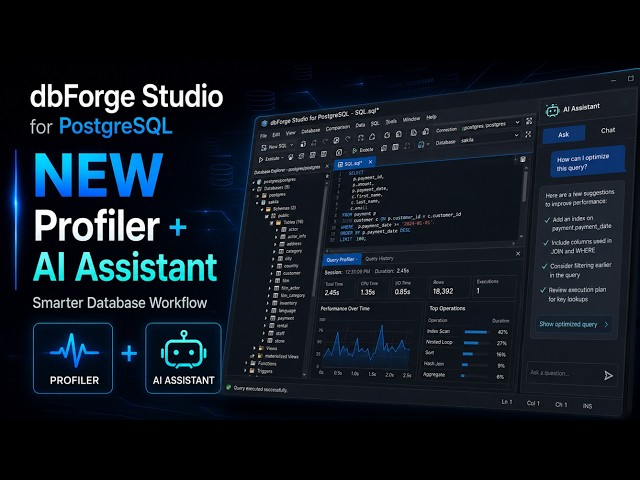Image resolution: width=640 pixels, height=480 pixels.
Task: Expand the customer table node
Action: 273,274
